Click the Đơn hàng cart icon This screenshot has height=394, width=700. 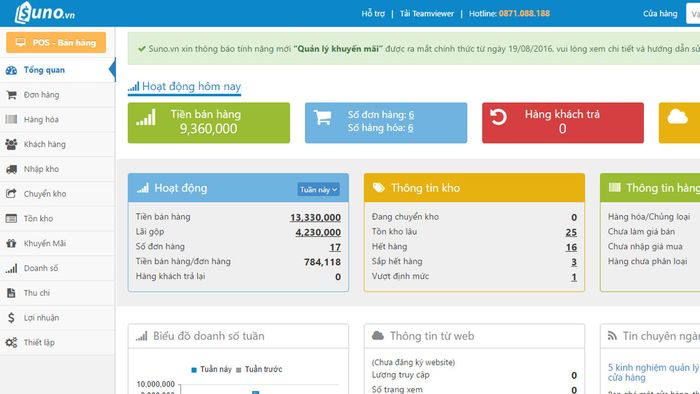tap(11, 95)
